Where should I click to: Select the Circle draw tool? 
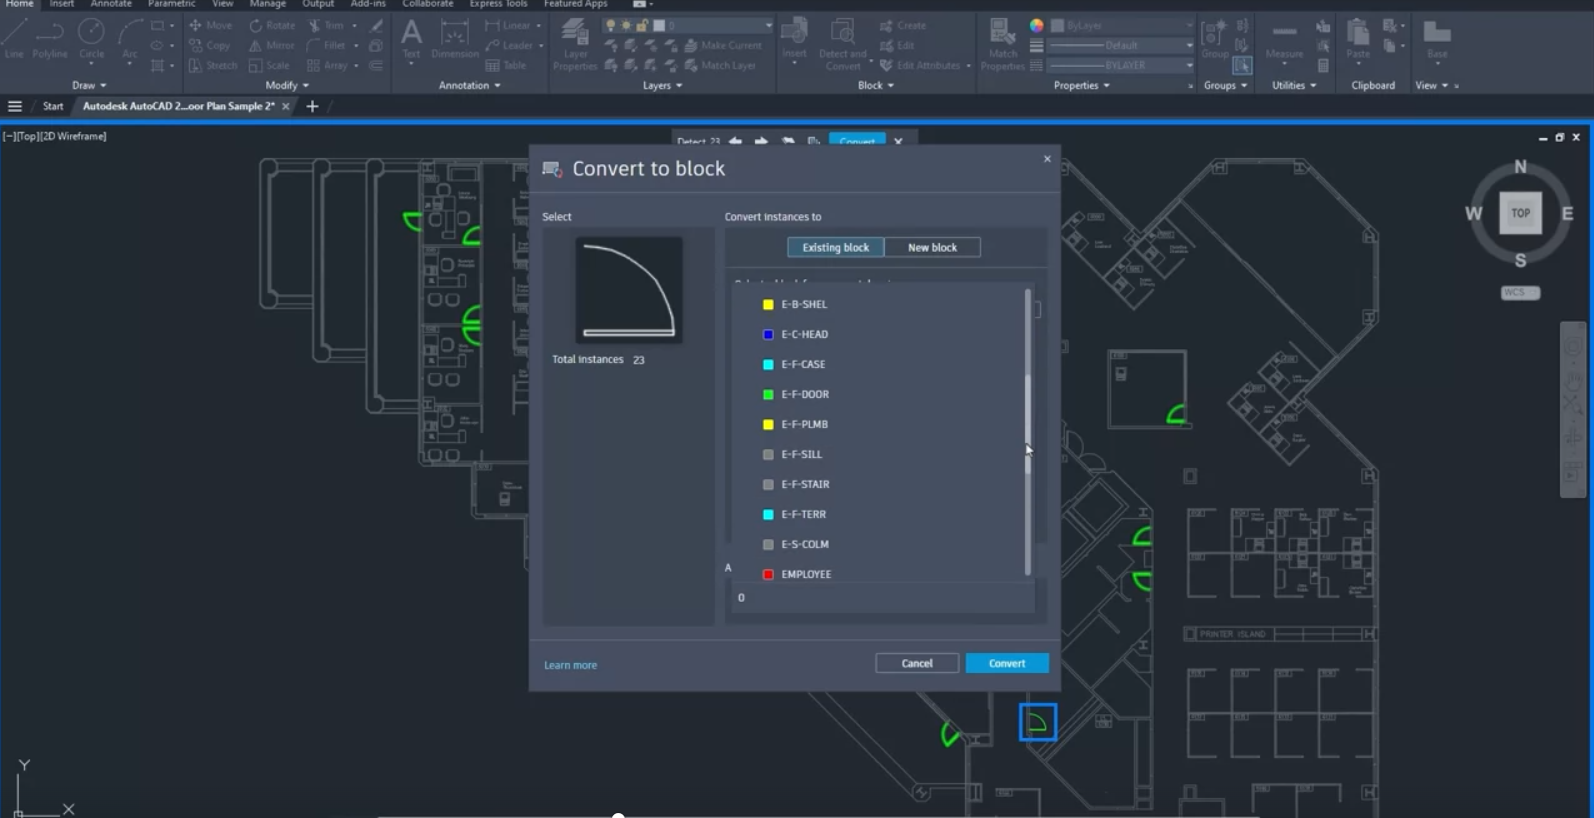(91, 38)
